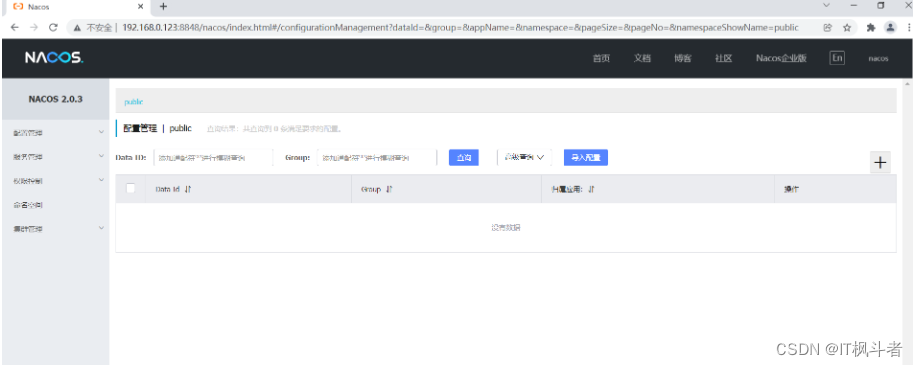Click the blue 导入配置 import button
This screenshot has height=367, width=918.
click(585, 157)
